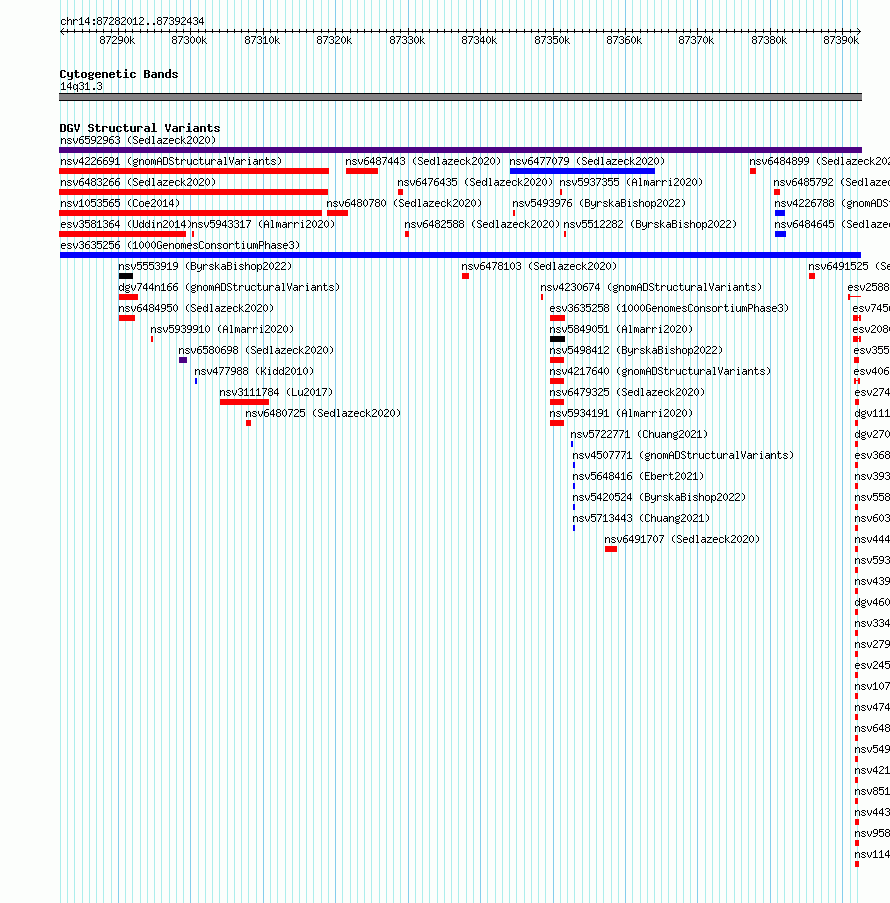The width and height of the screenshot is (890, 903).
Task: Open dgv744n166 gnomAD variant label
Action: click(x=229, y=287)
